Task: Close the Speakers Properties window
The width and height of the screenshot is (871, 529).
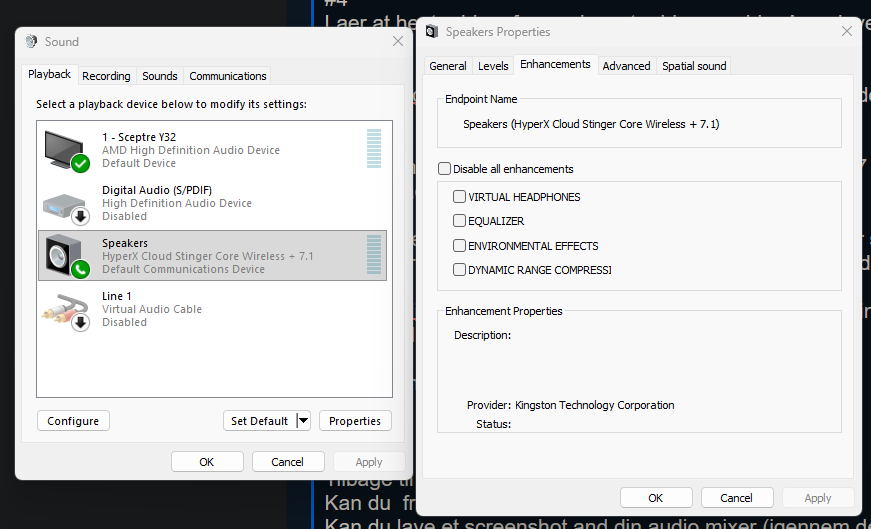Action: coord(847,31)
